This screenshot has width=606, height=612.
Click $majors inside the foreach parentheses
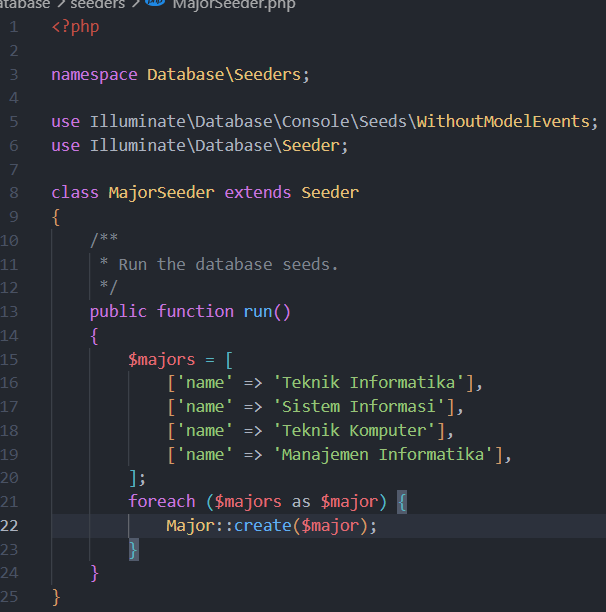tap(248, 502)
